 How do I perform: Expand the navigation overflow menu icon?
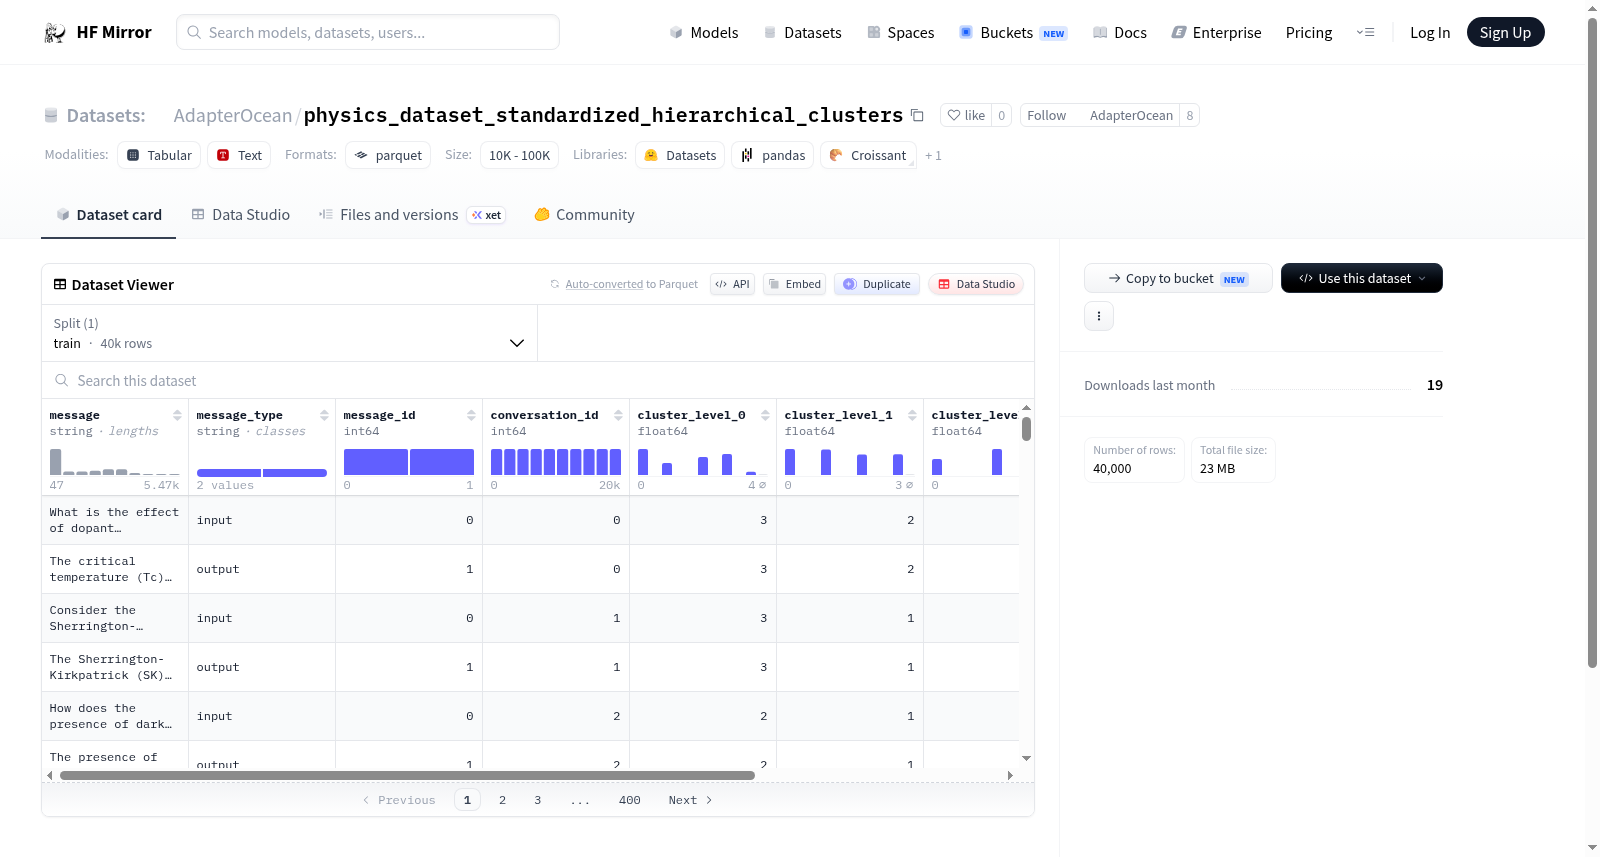[1365, 33]
